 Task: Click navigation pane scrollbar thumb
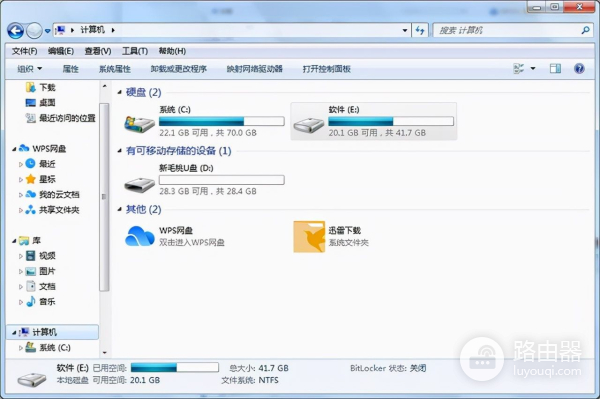[104, 197]
